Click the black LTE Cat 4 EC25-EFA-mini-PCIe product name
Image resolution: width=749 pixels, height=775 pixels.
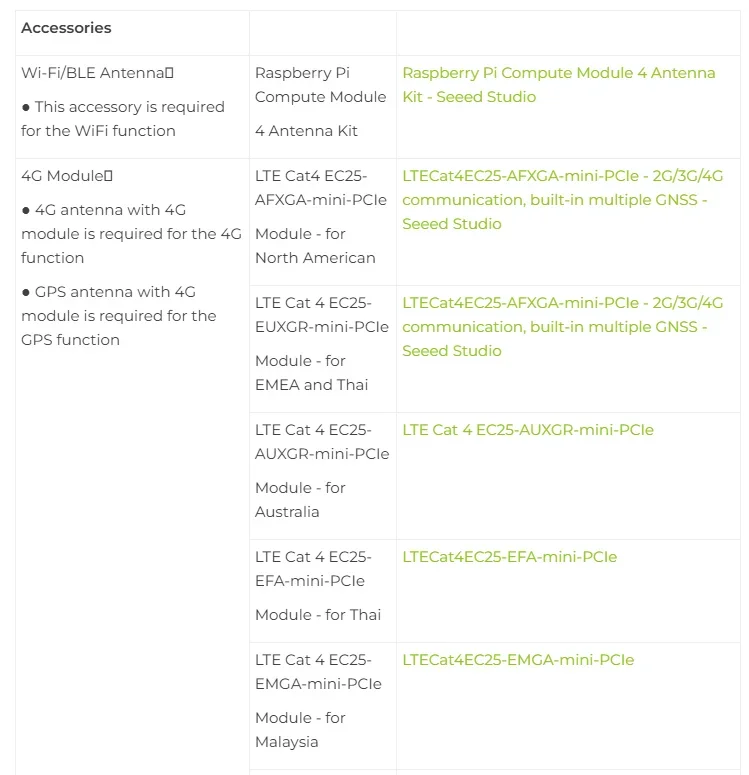pyautogui.click(x=313, y=569)
